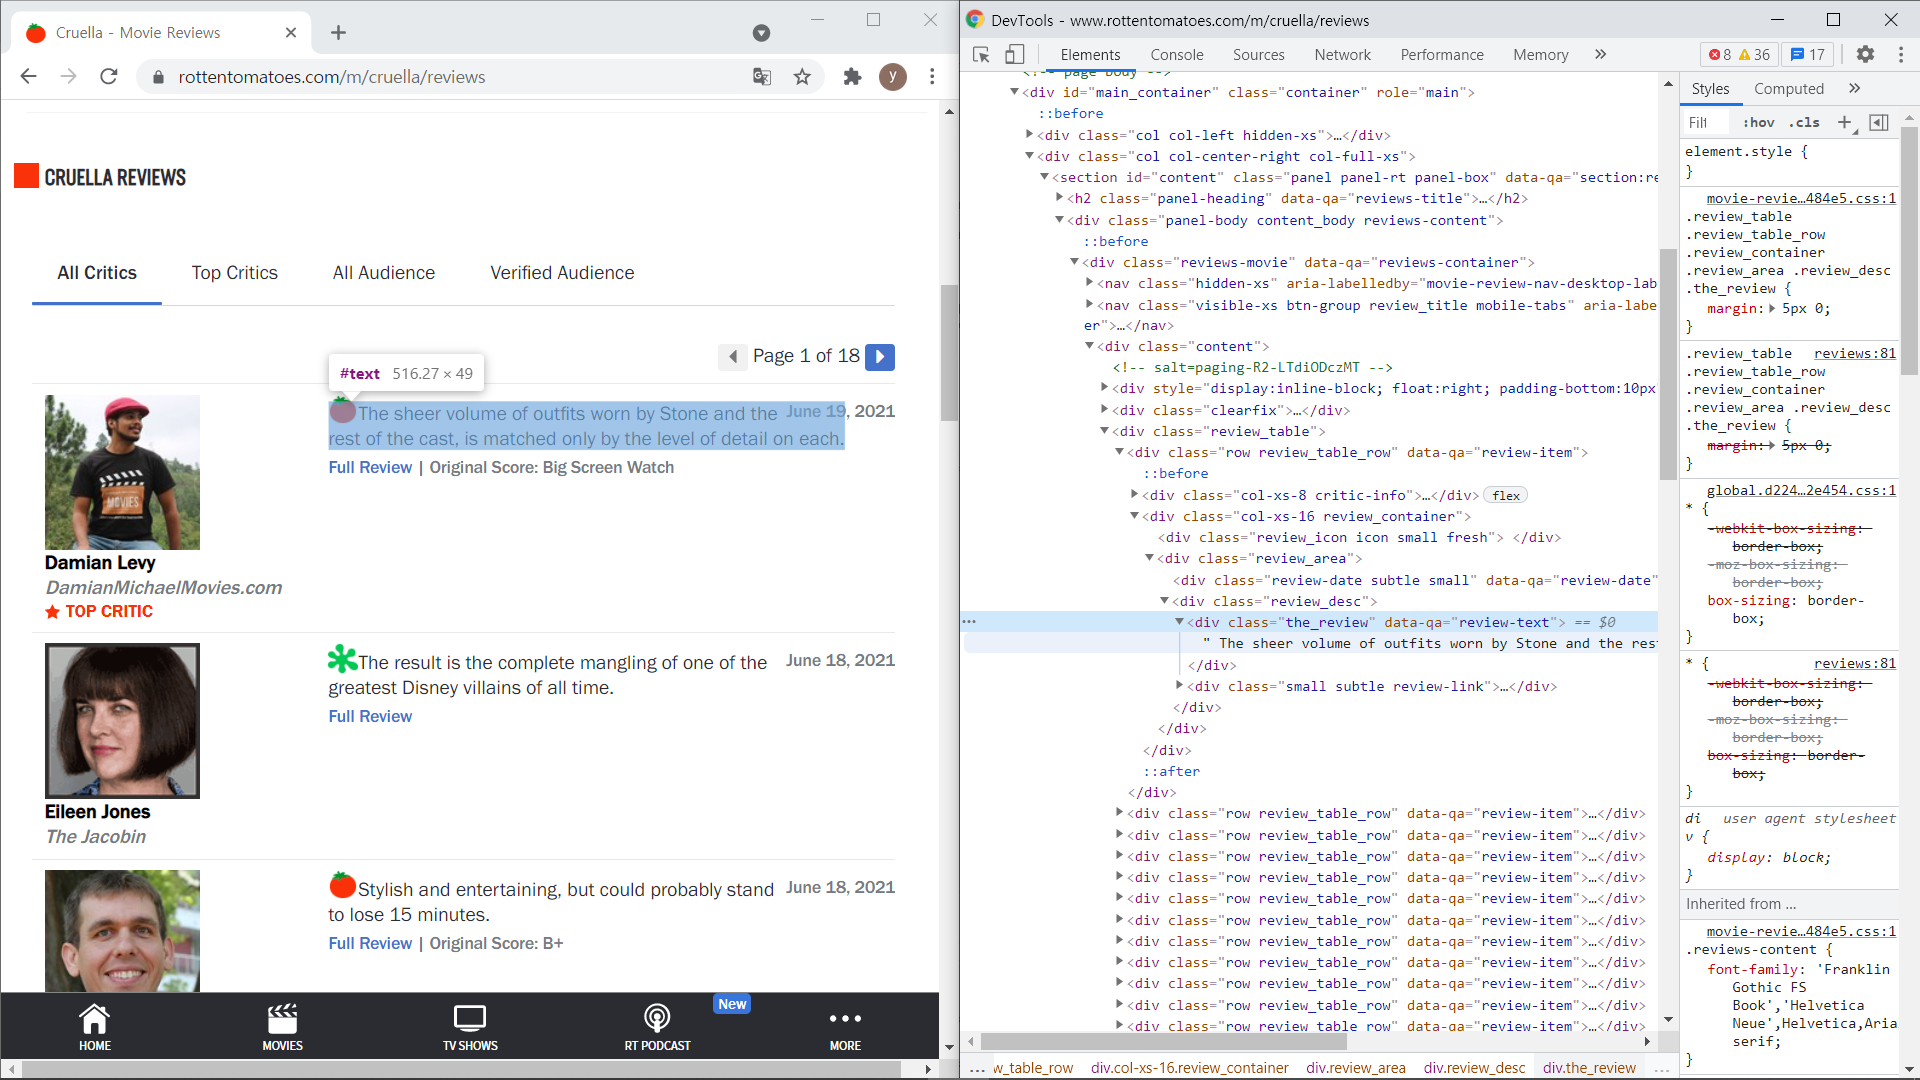This screenshot has width=1920, height=1080.
Task: Open DevTools settings gear
Action: (1865, 55)
